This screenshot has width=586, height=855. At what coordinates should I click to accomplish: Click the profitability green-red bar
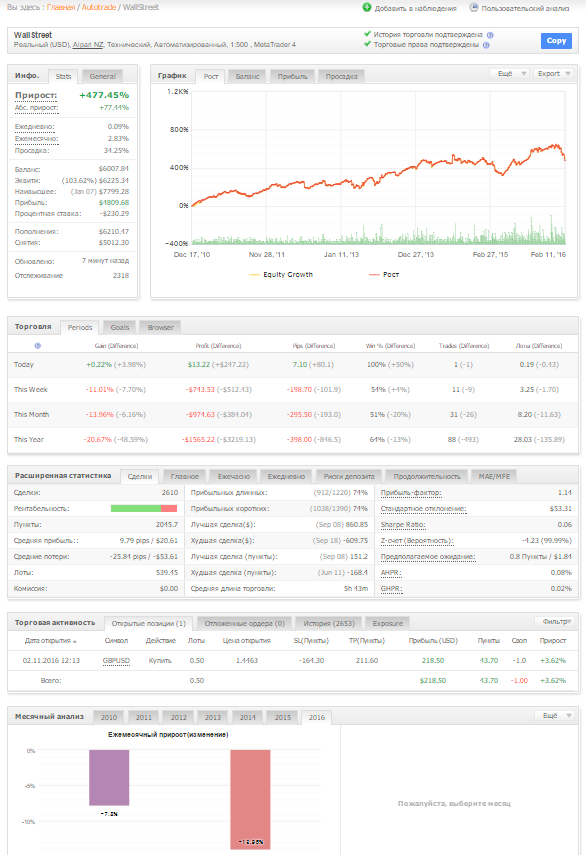144,508
